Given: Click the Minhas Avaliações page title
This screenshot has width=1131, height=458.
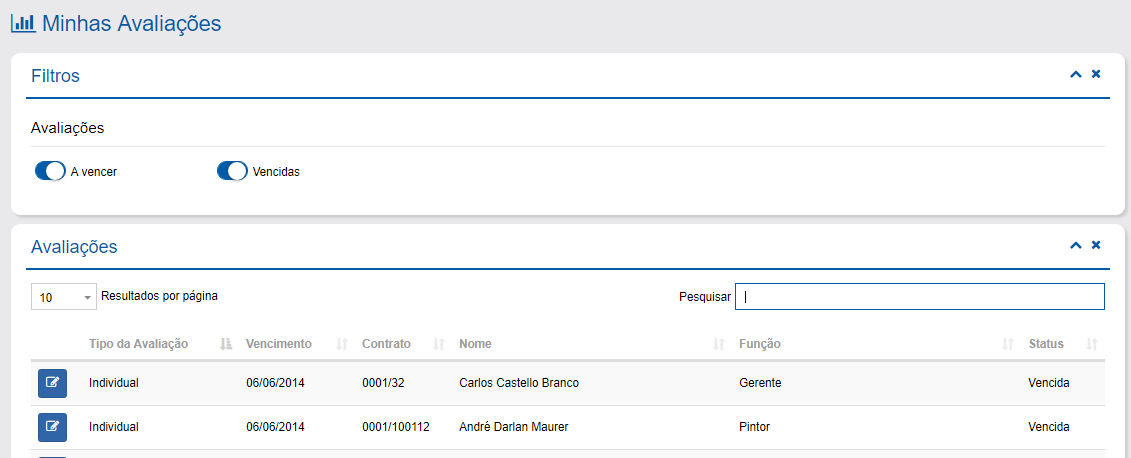Looking at the screenshot, I should (131, 23).
